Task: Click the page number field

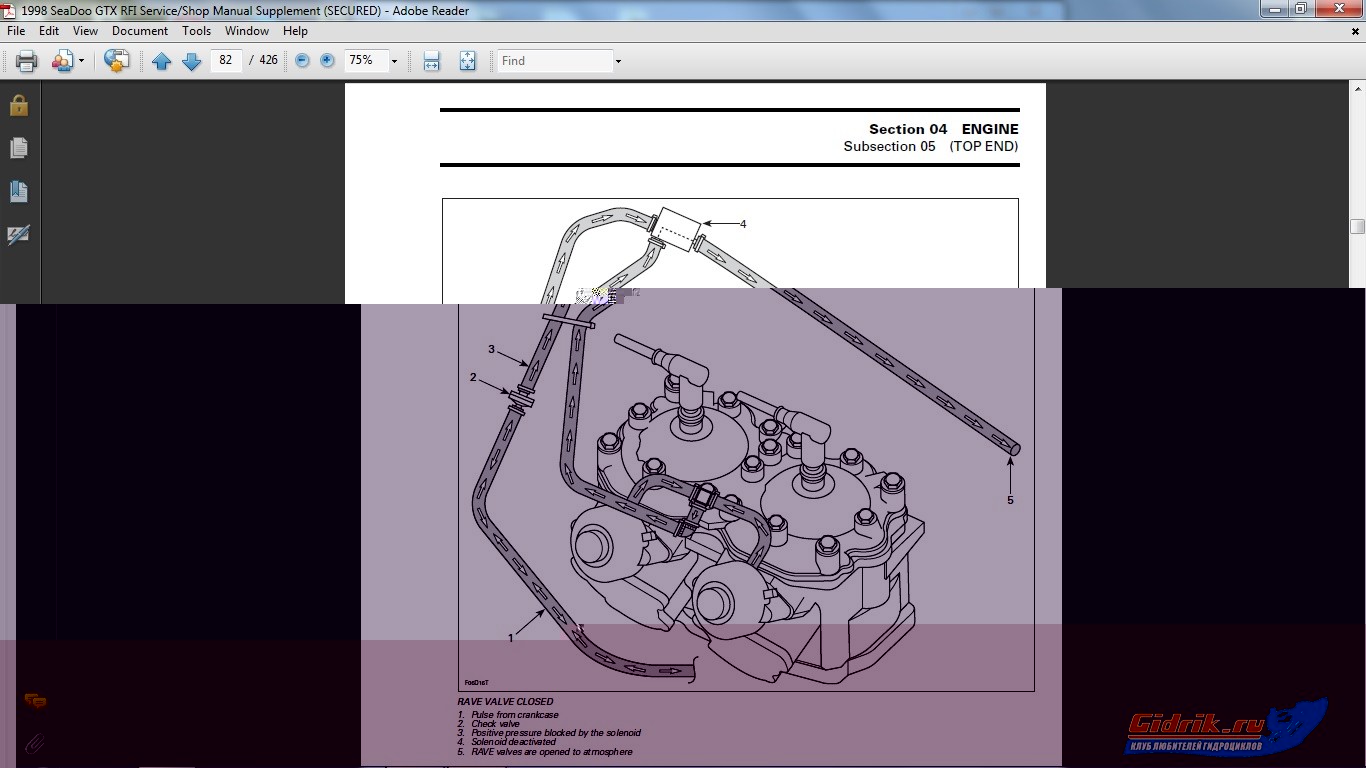Action: coord(226,61)
